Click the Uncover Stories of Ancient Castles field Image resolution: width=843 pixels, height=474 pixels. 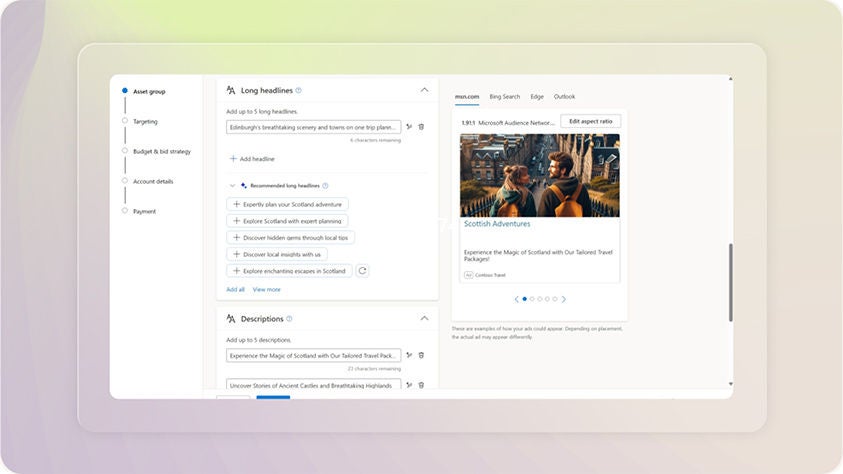[313, 384]
